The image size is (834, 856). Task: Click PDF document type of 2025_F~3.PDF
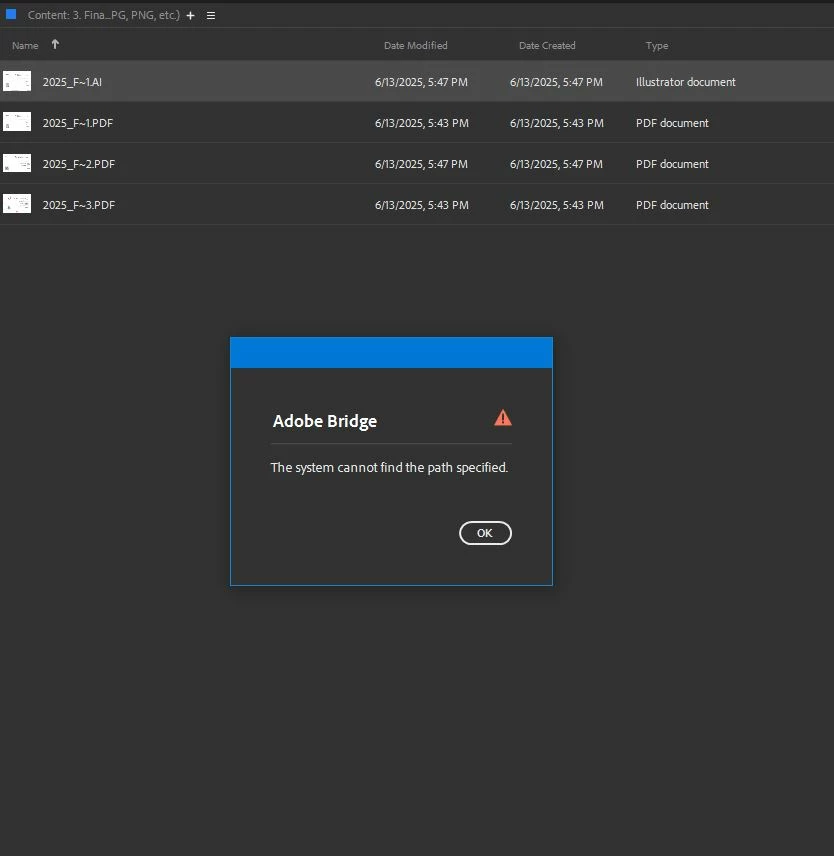point(672,205)
